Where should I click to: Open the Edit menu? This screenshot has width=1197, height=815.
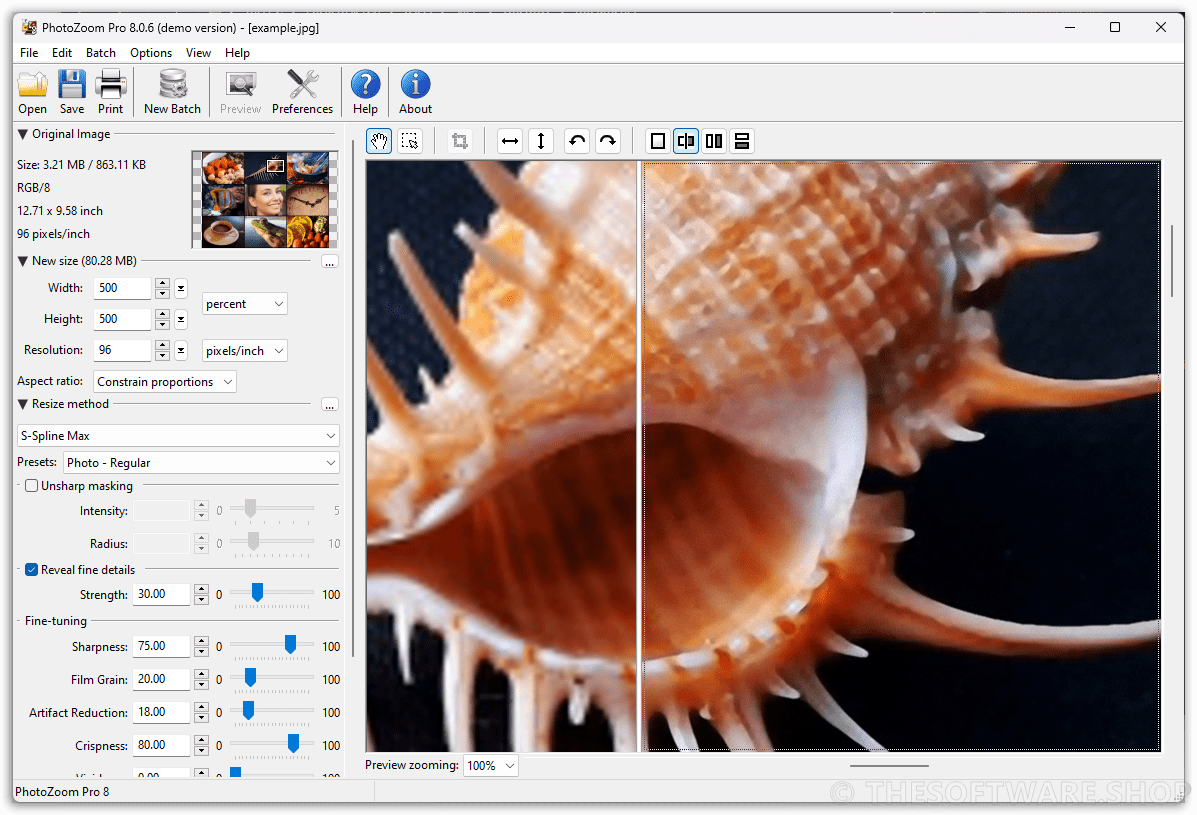point(62,53)
